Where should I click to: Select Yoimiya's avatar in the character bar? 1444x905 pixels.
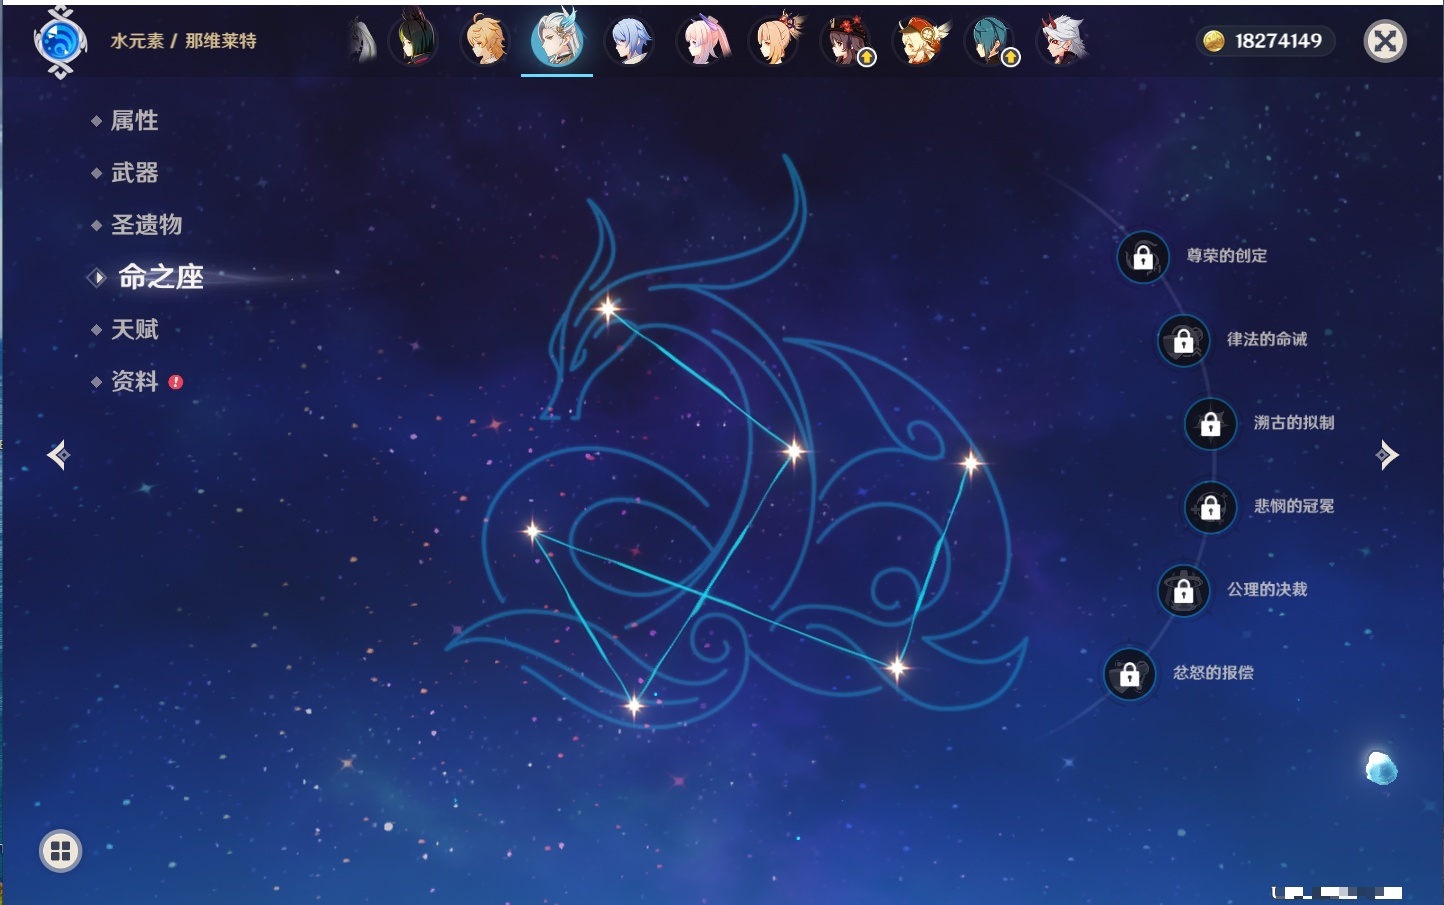[x=776, y=41]
